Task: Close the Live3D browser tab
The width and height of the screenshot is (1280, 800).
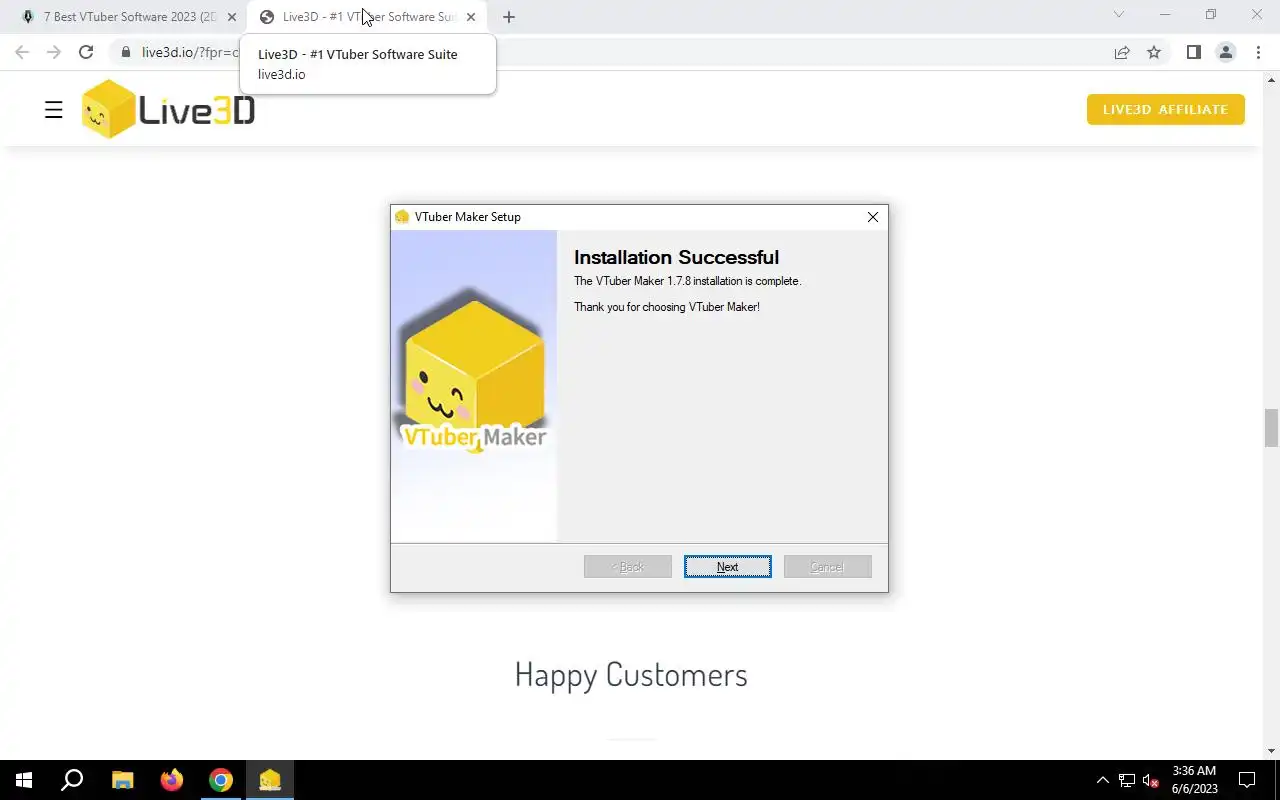Action: pyautogui.click(x=471, y=17)
